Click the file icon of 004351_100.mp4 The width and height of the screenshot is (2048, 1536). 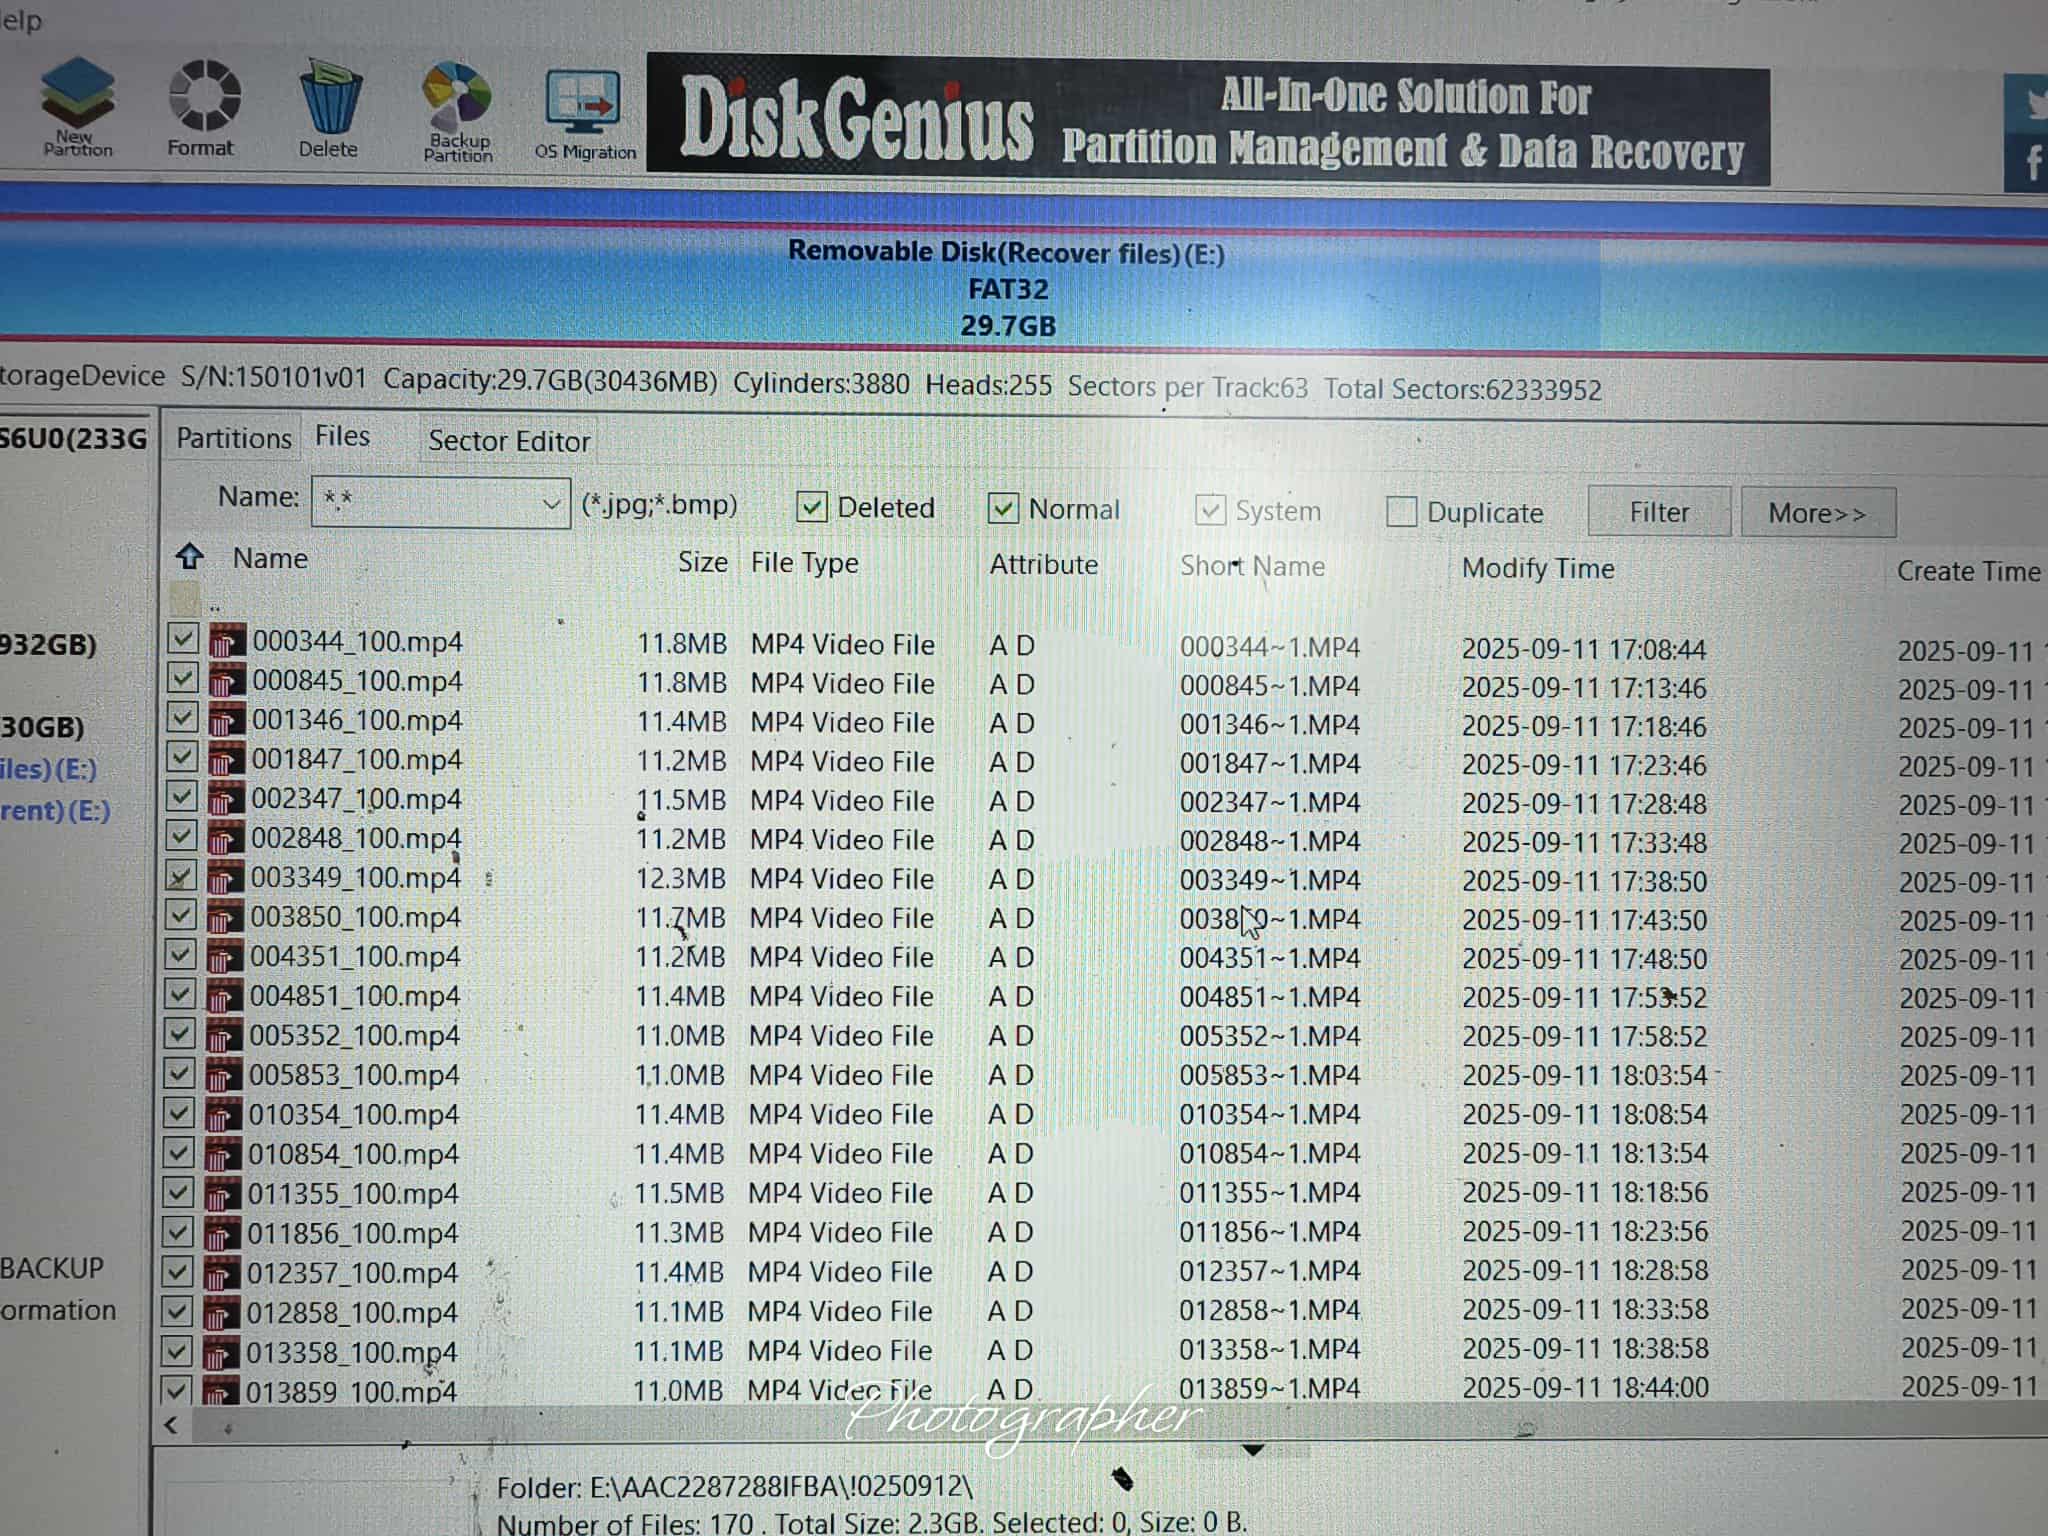click(x=224, y=956)
